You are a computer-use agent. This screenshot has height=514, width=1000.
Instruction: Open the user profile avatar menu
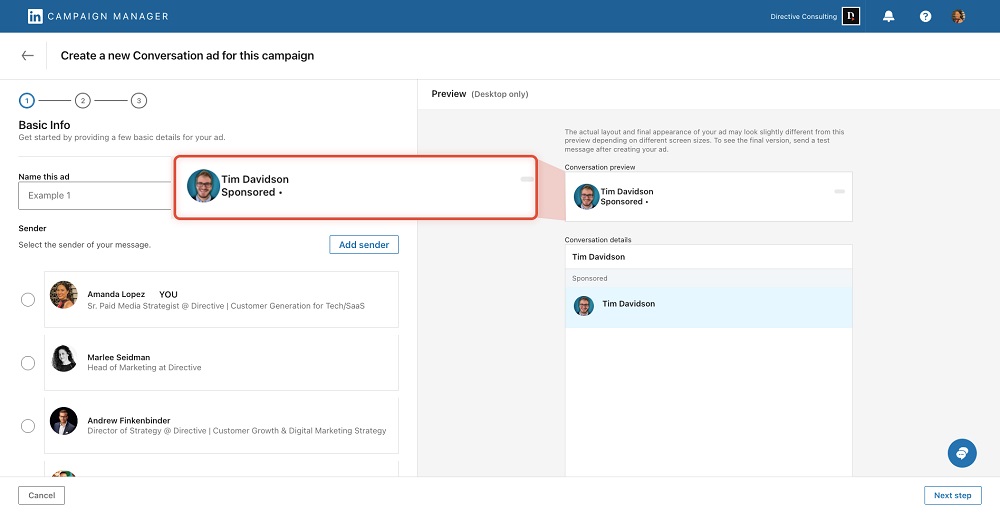click(x=958, y=17)
